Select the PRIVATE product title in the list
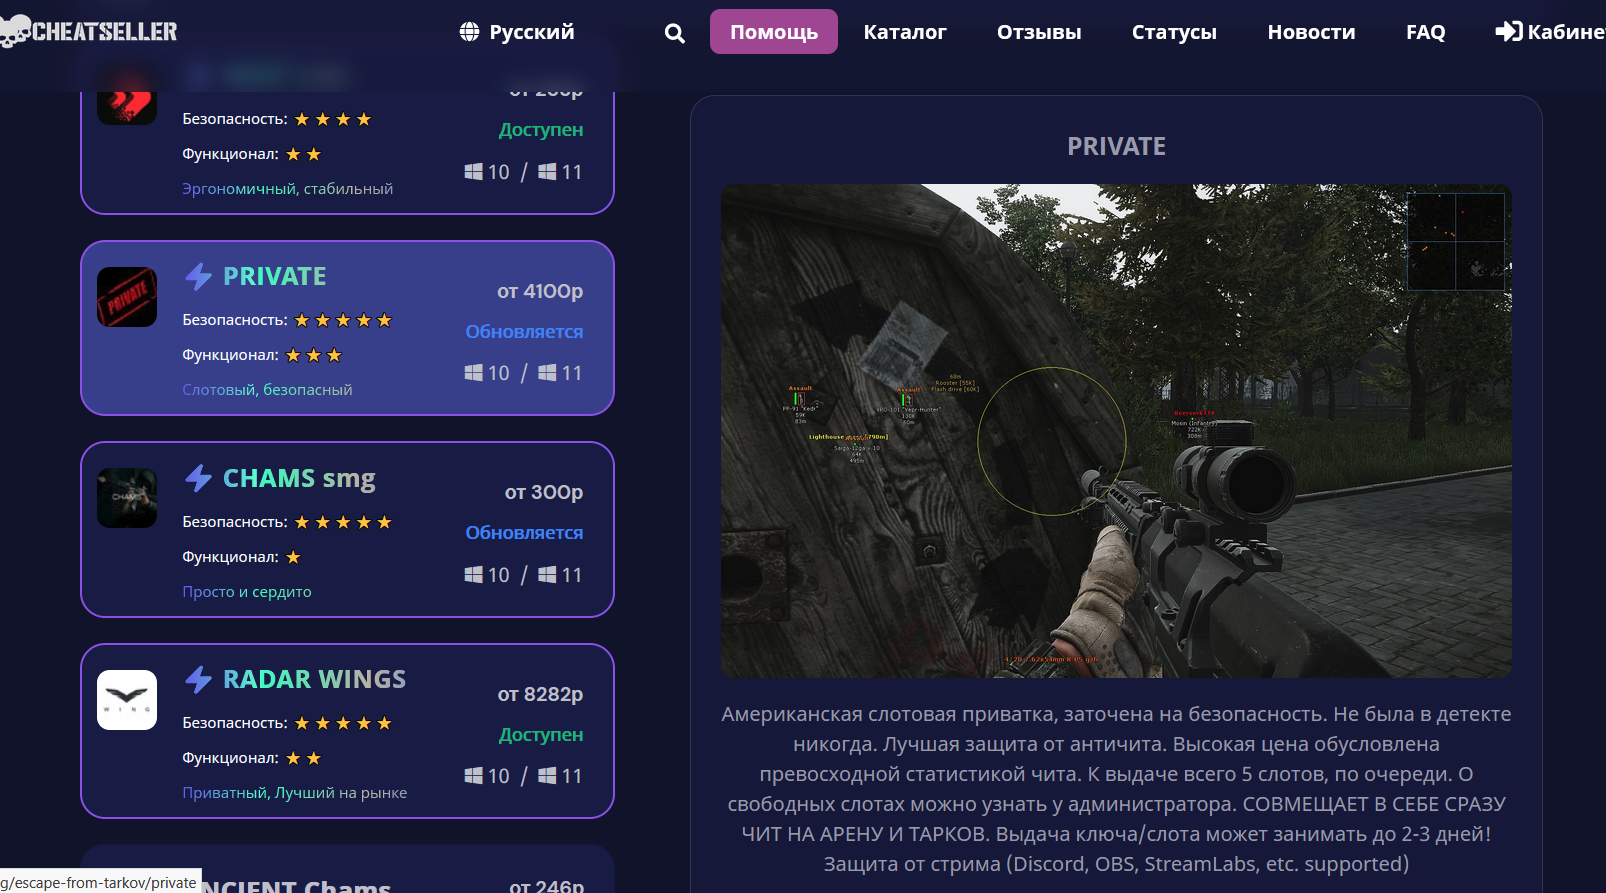 pyautogui.click(x=275, y=276)
